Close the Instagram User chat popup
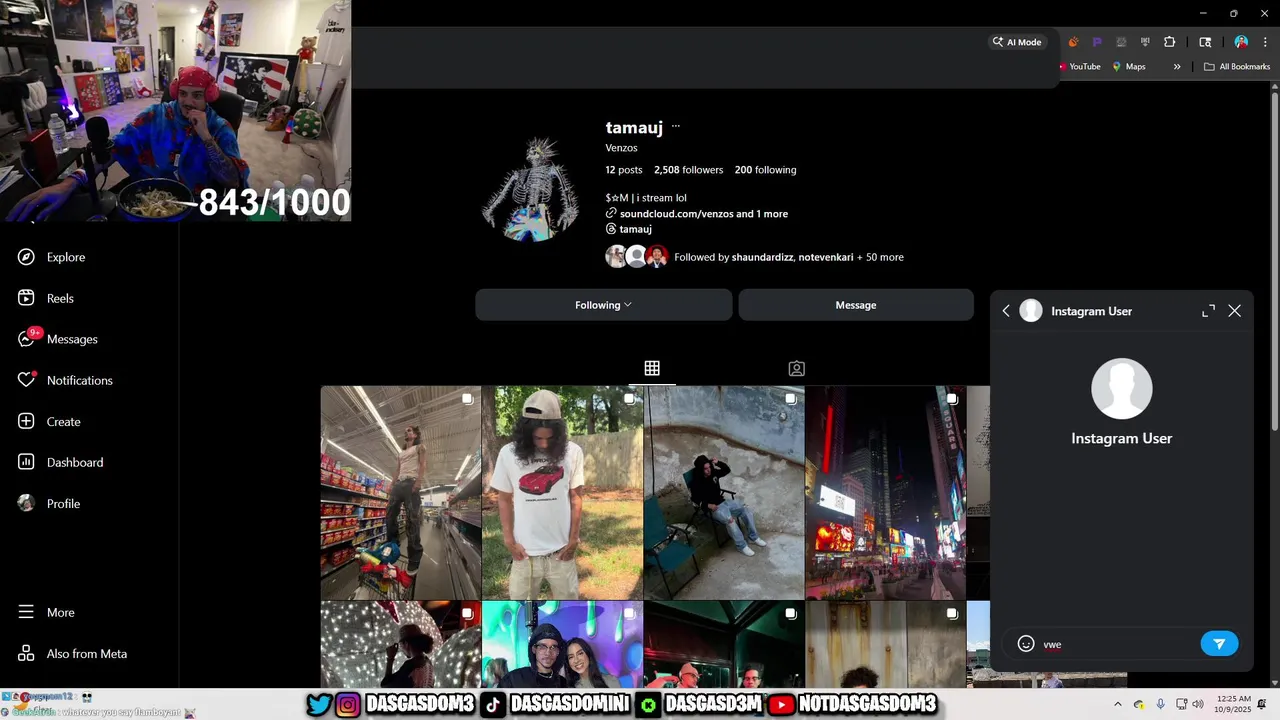The height and width of the screenshot is (720, 1280). [1235, 311]
